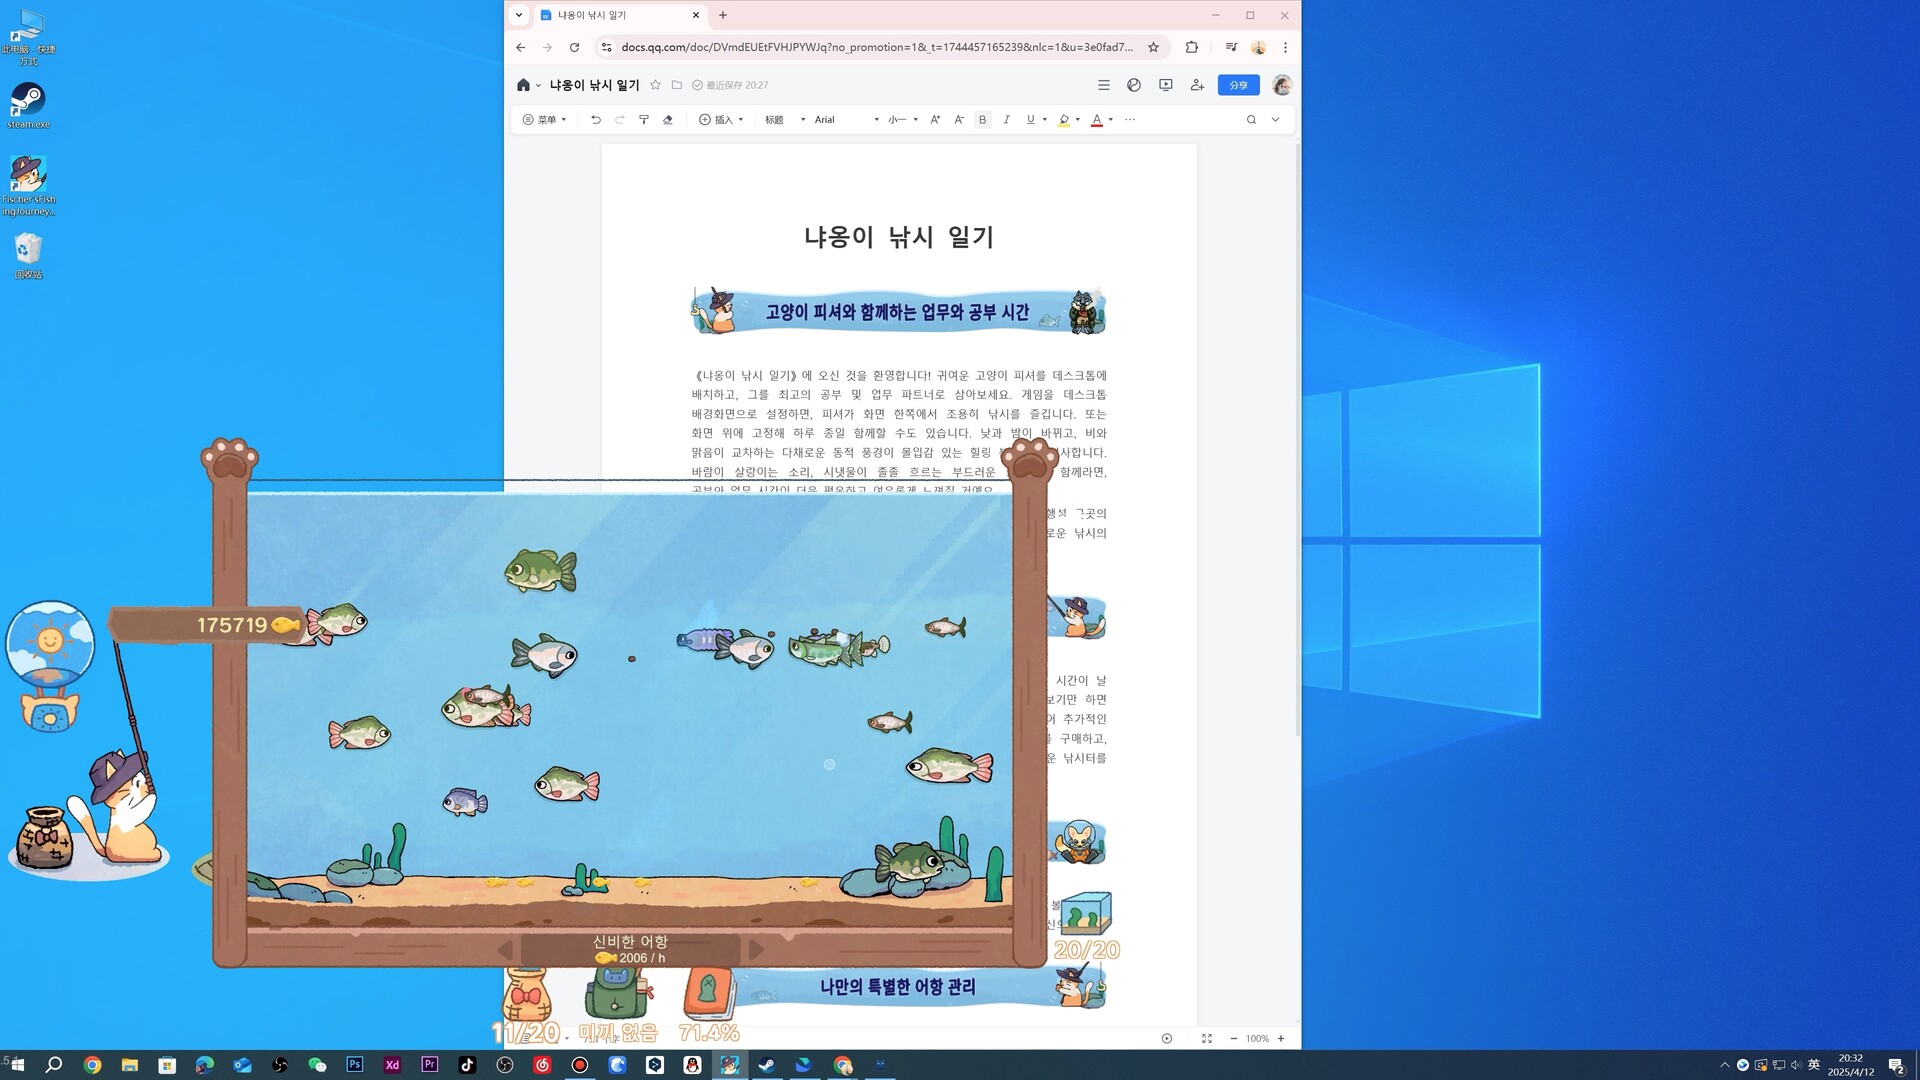Bookmark this page with star icon
1920x1080 pixels.
1153,47
